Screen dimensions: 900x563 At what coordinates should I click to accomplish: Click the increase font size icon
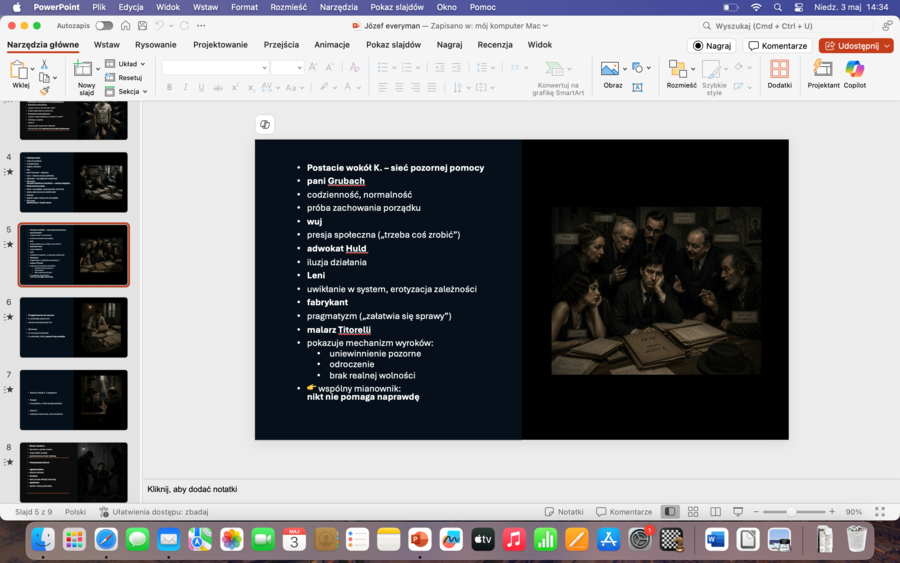(x=313, y=67)
